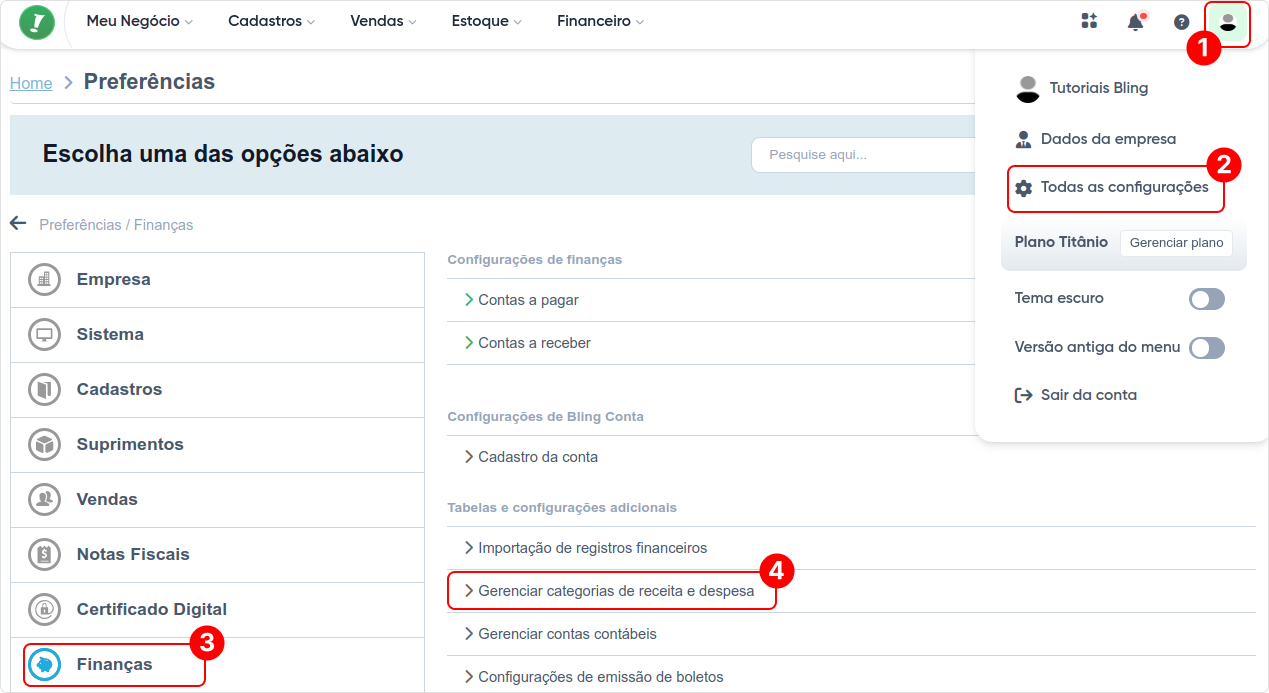Viewport: 1269px width, 693px height.
Task: Open the notifications bell icon
Action: click(x=1135, y=22)
